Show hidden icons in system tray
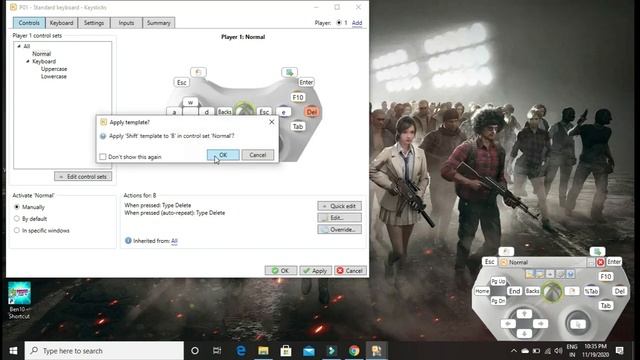640x360 pixels. coord(513,351)
